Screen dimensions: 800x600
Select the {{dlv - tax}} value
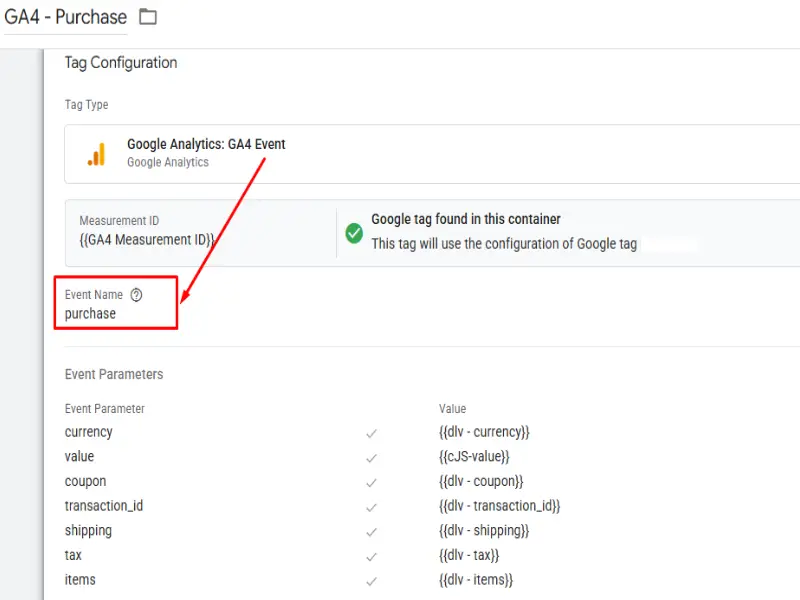pyautogui.click(x=469, y=555)
